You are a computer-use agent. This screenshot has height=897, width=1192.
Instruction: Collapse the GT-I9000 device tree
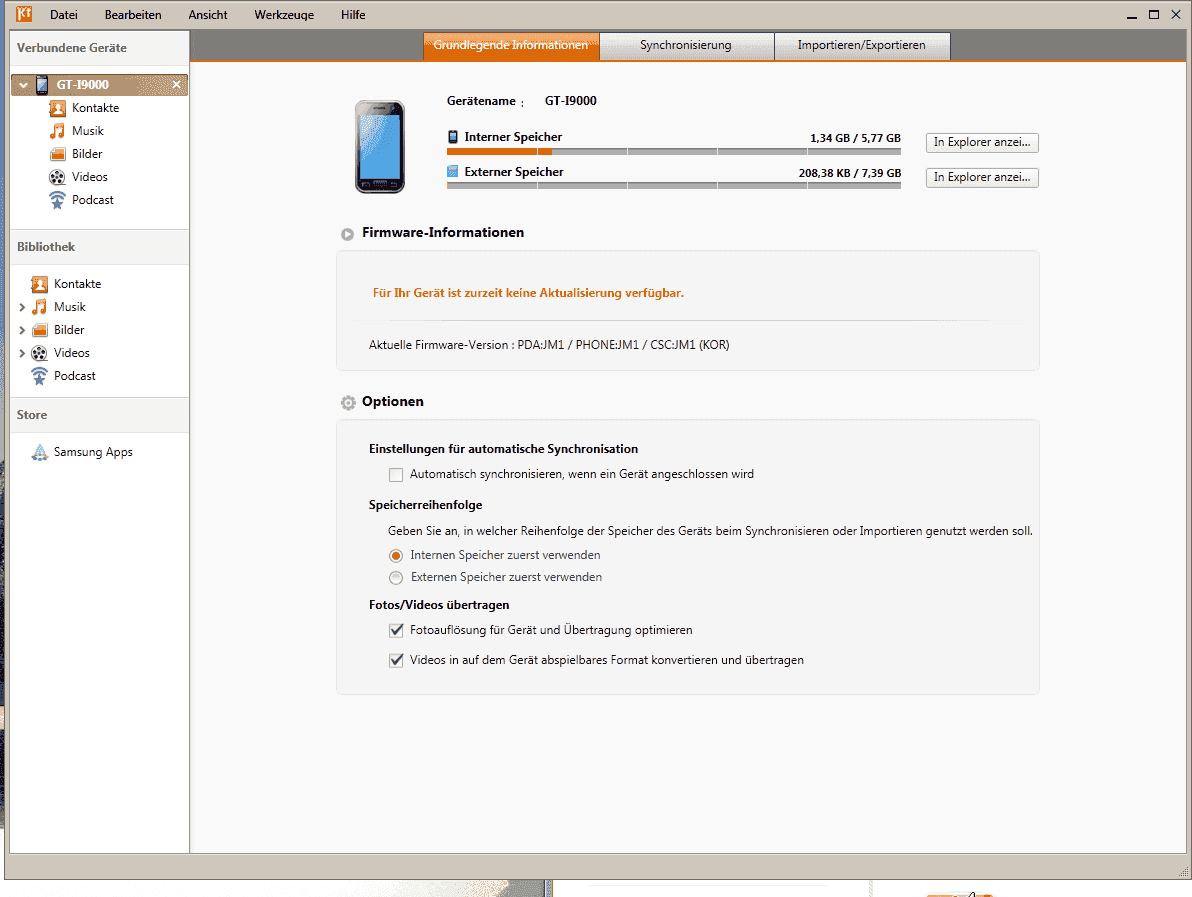click(24, 85)
